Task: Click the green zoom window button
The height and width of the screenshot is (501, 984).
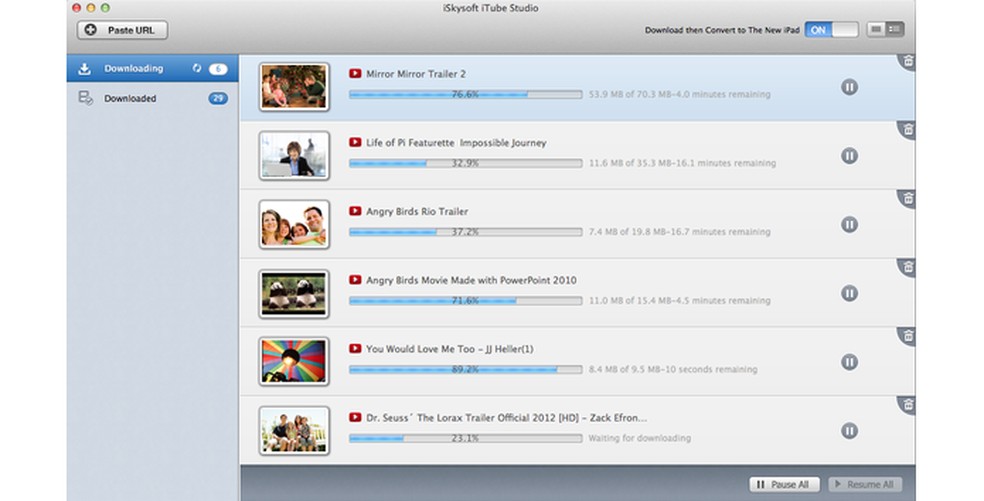Action: pyautogui.click(x=105, y=8)
